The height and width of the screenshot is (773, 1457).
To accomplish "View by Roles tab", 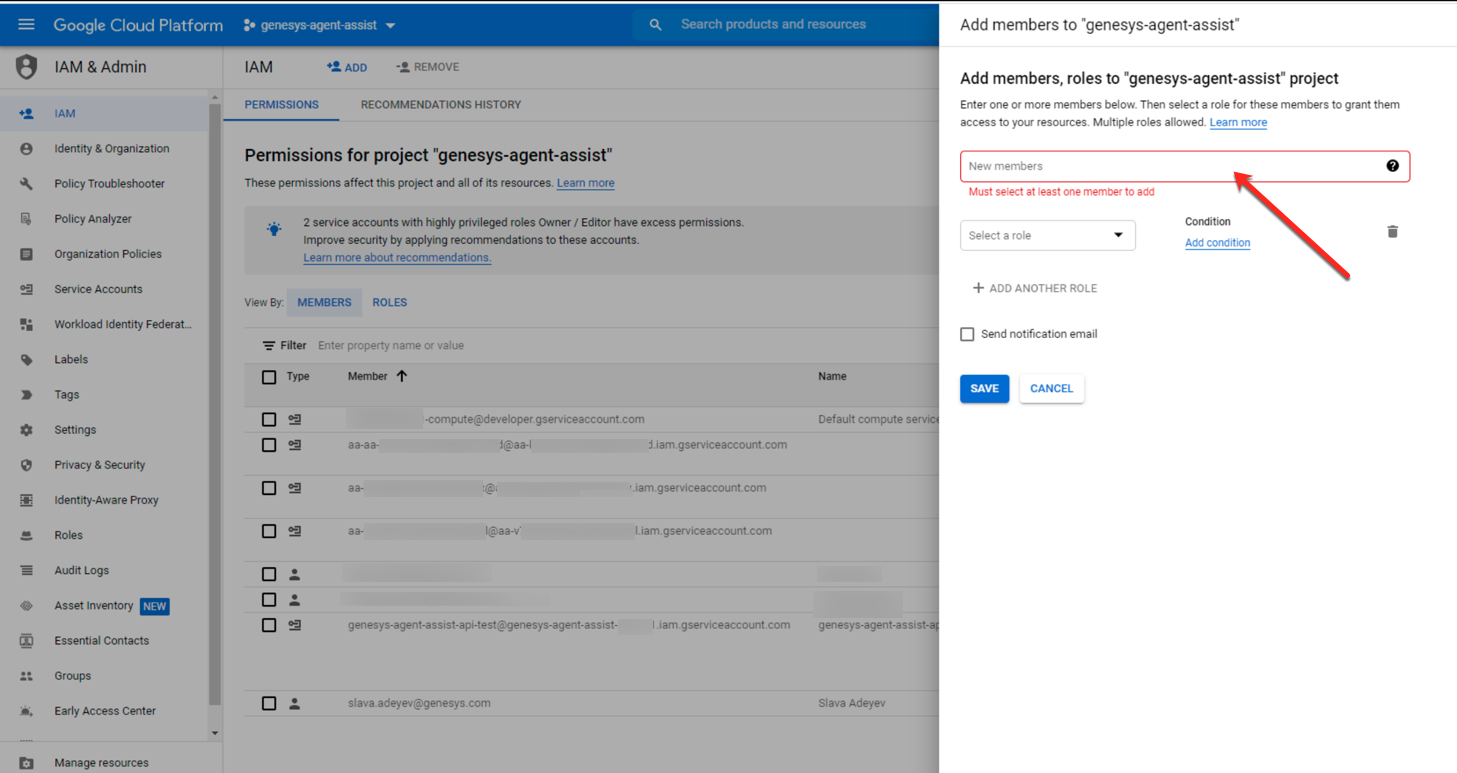I will tap(390, 302).
